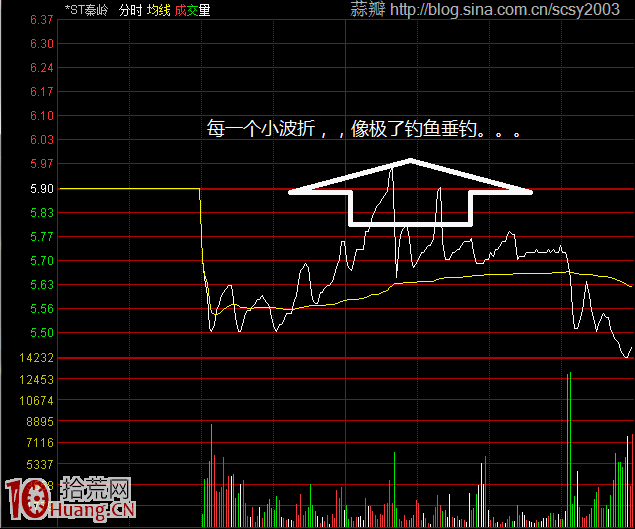Click the green 5.77 price axis label
This screenshot has width=635, height=529.
(42, 236)
